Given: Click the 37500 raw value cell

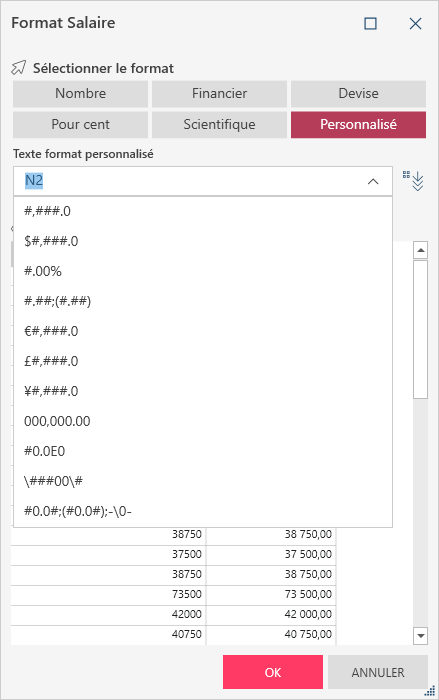Looking at the screenshot, I should 108,554.
